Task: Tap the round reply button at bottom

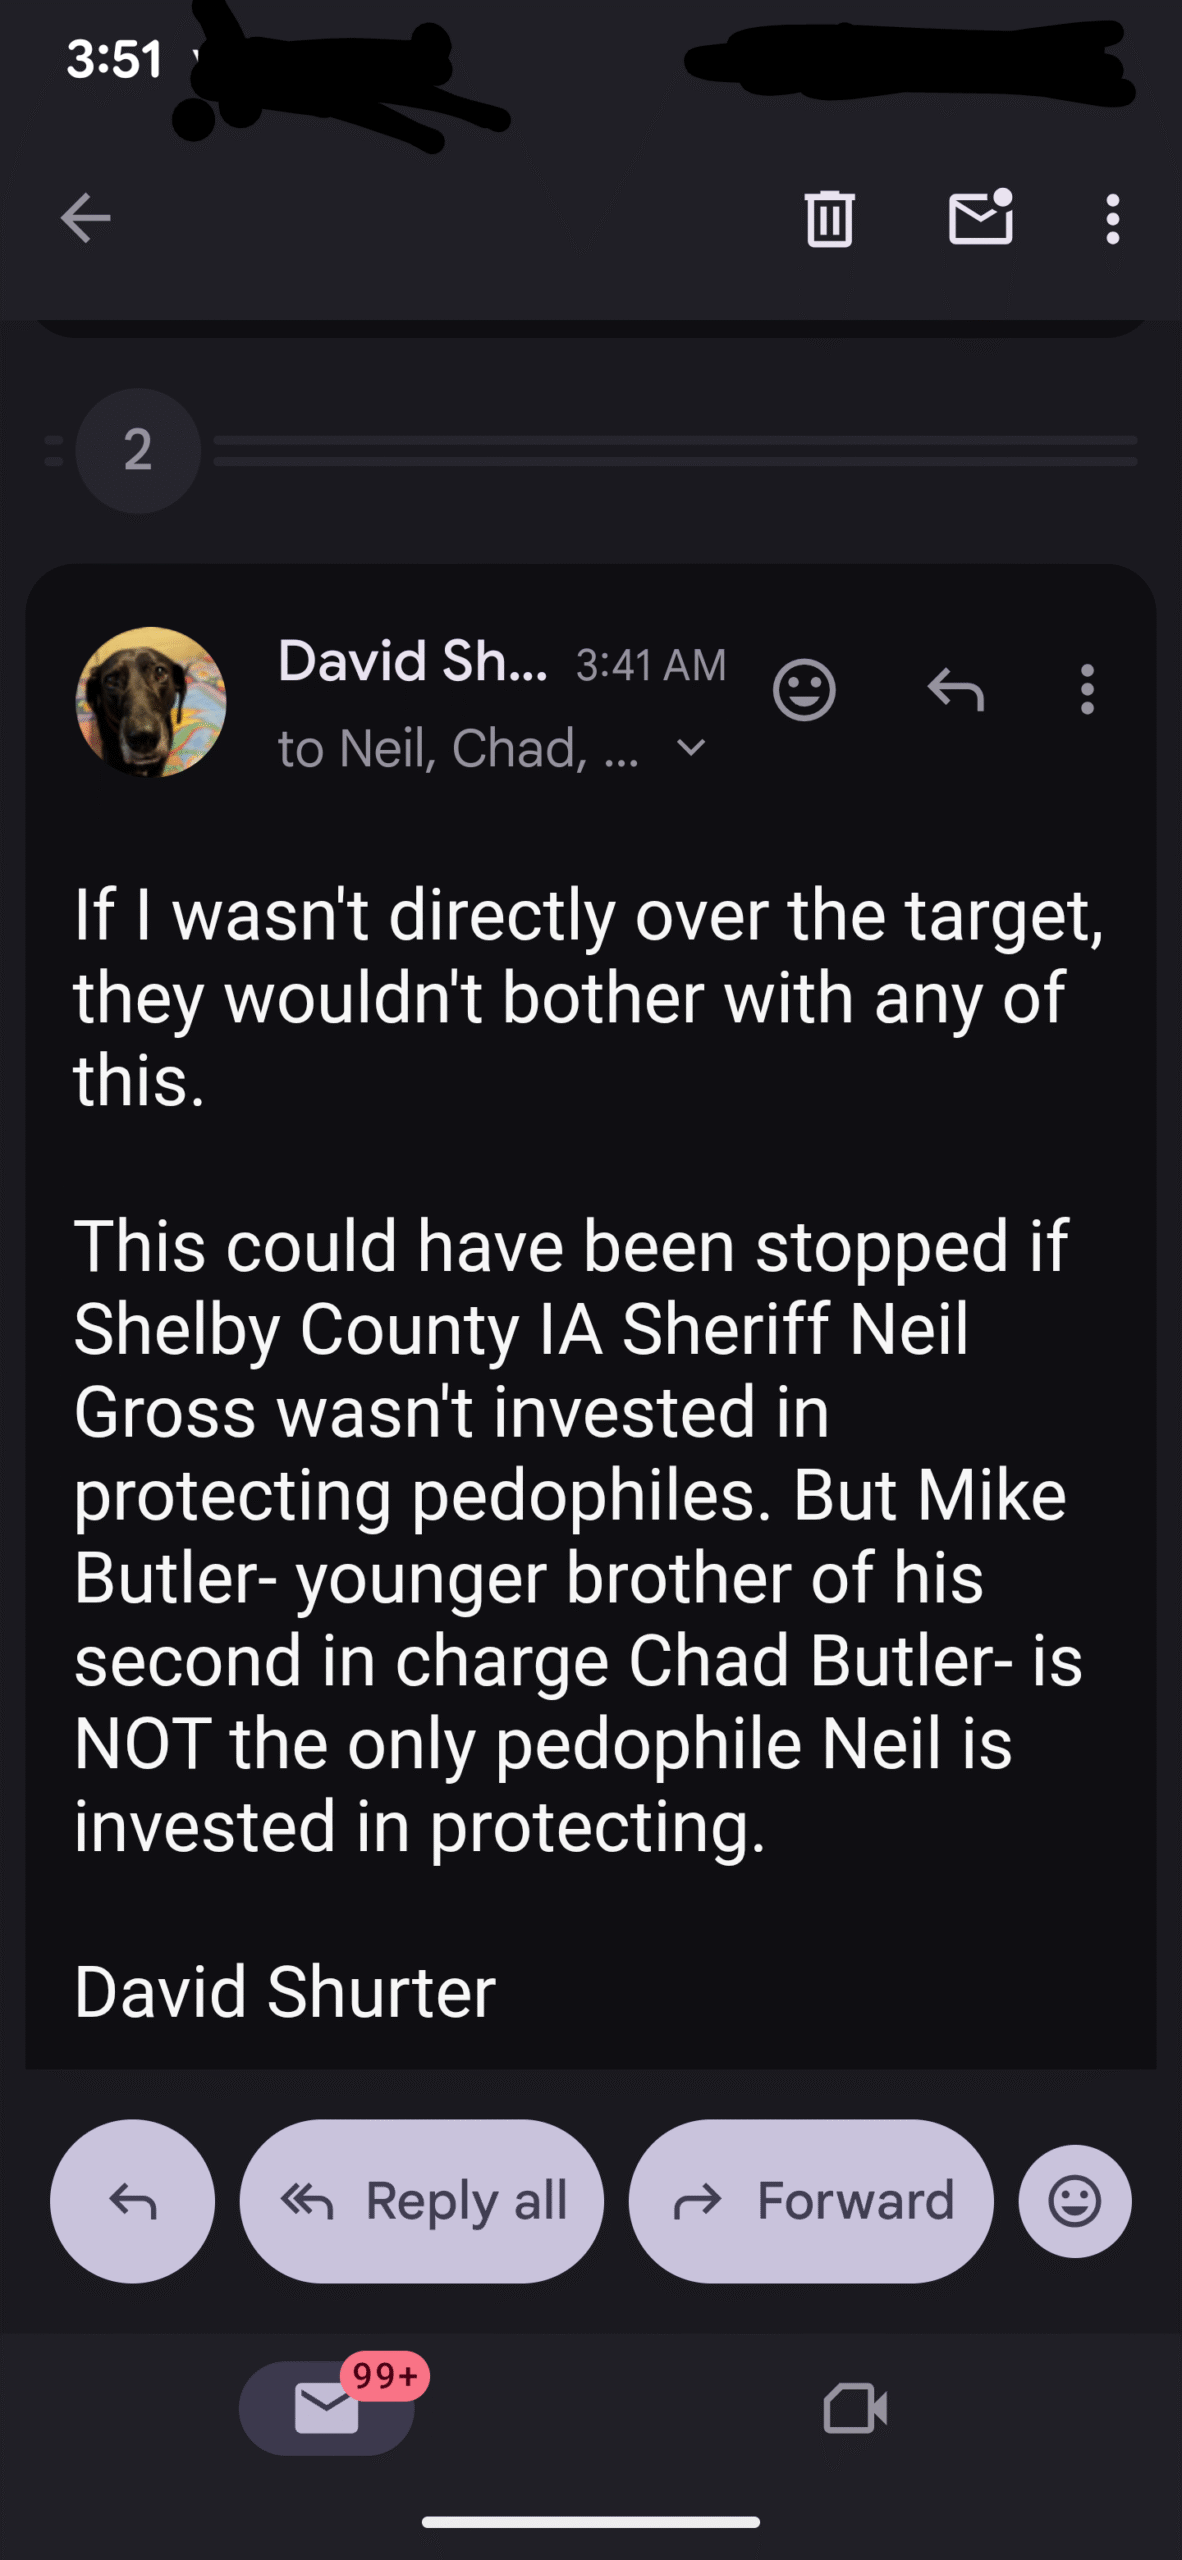Action: tap(132, 2201)
